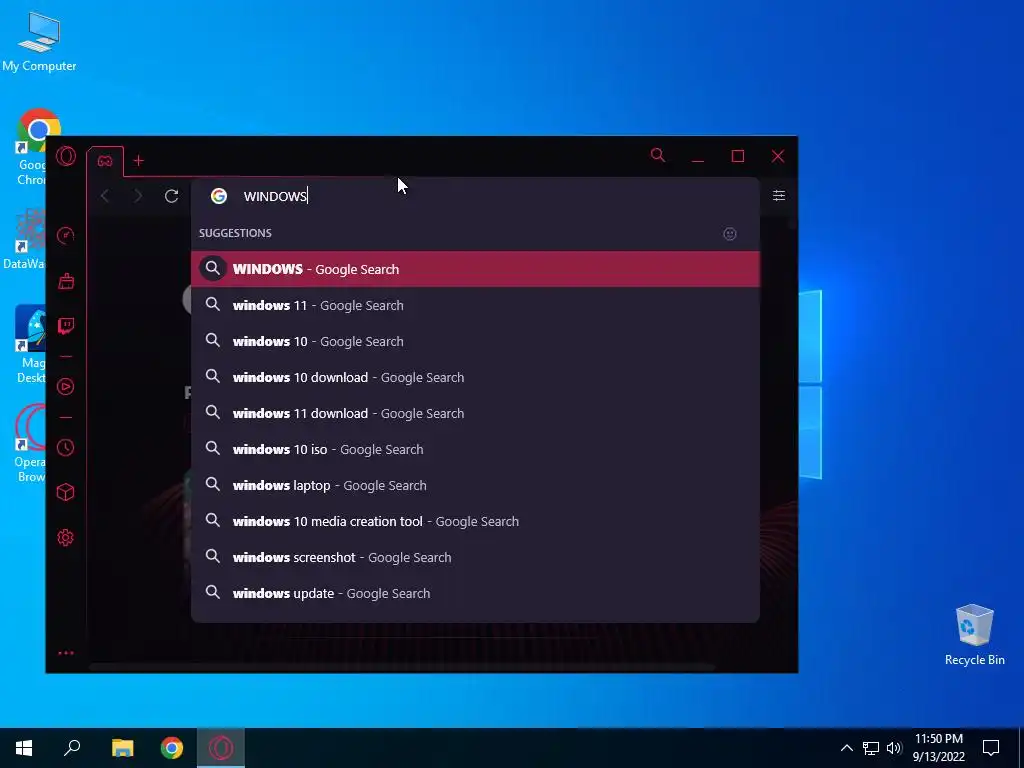The image size is (1024, 768).
Task: Select the Google Chrome desktop shortcut
Action: click(33, 148)
